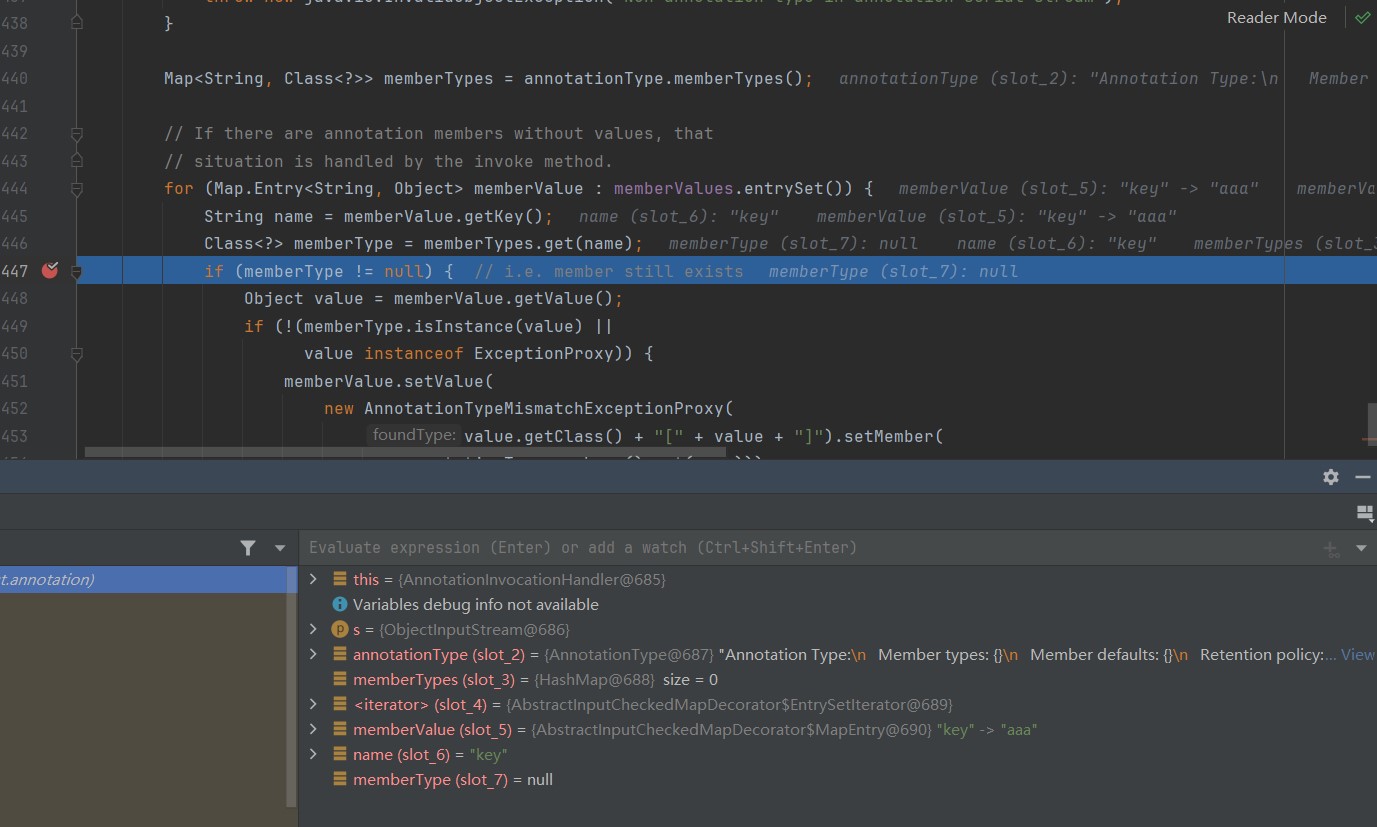This screenshot has width=1377, height=827.
Task: Collapse the for loop fold at line 444
Action: tap(77, 188)
